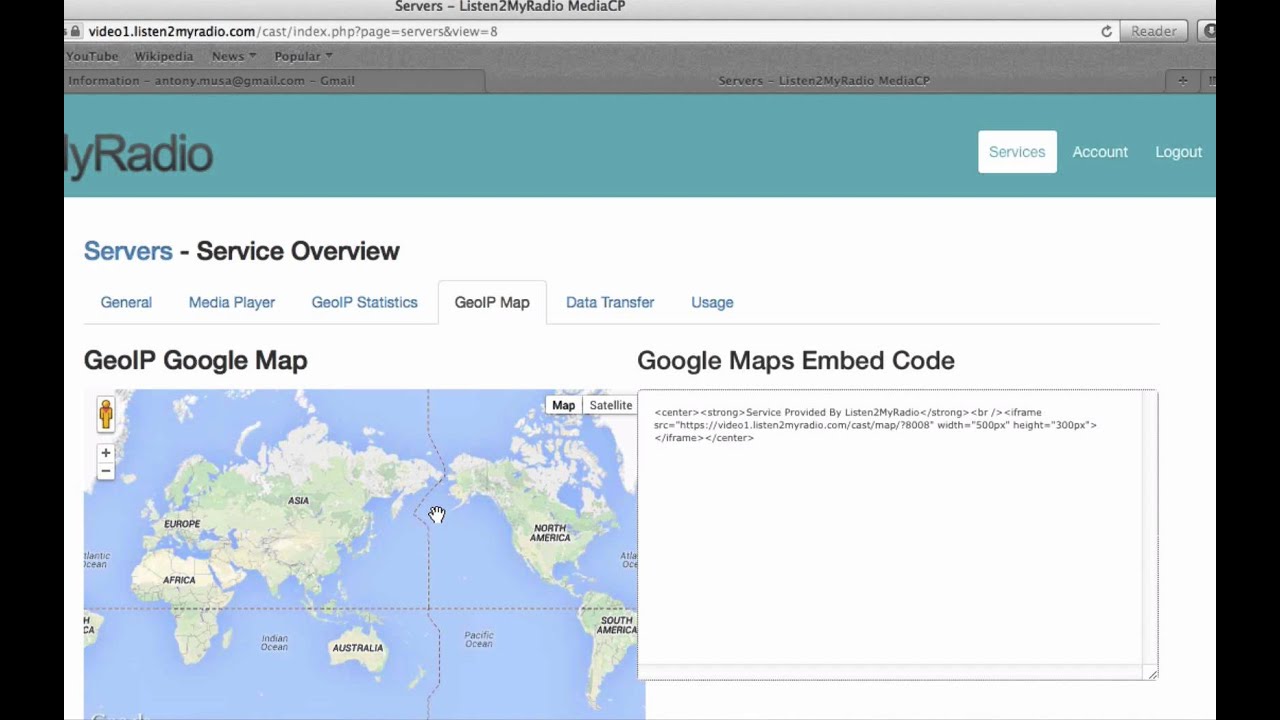The width and height of the screenshot is (1280, 720).
Task: Open the Usage tab
Action: tap(712, 302)
